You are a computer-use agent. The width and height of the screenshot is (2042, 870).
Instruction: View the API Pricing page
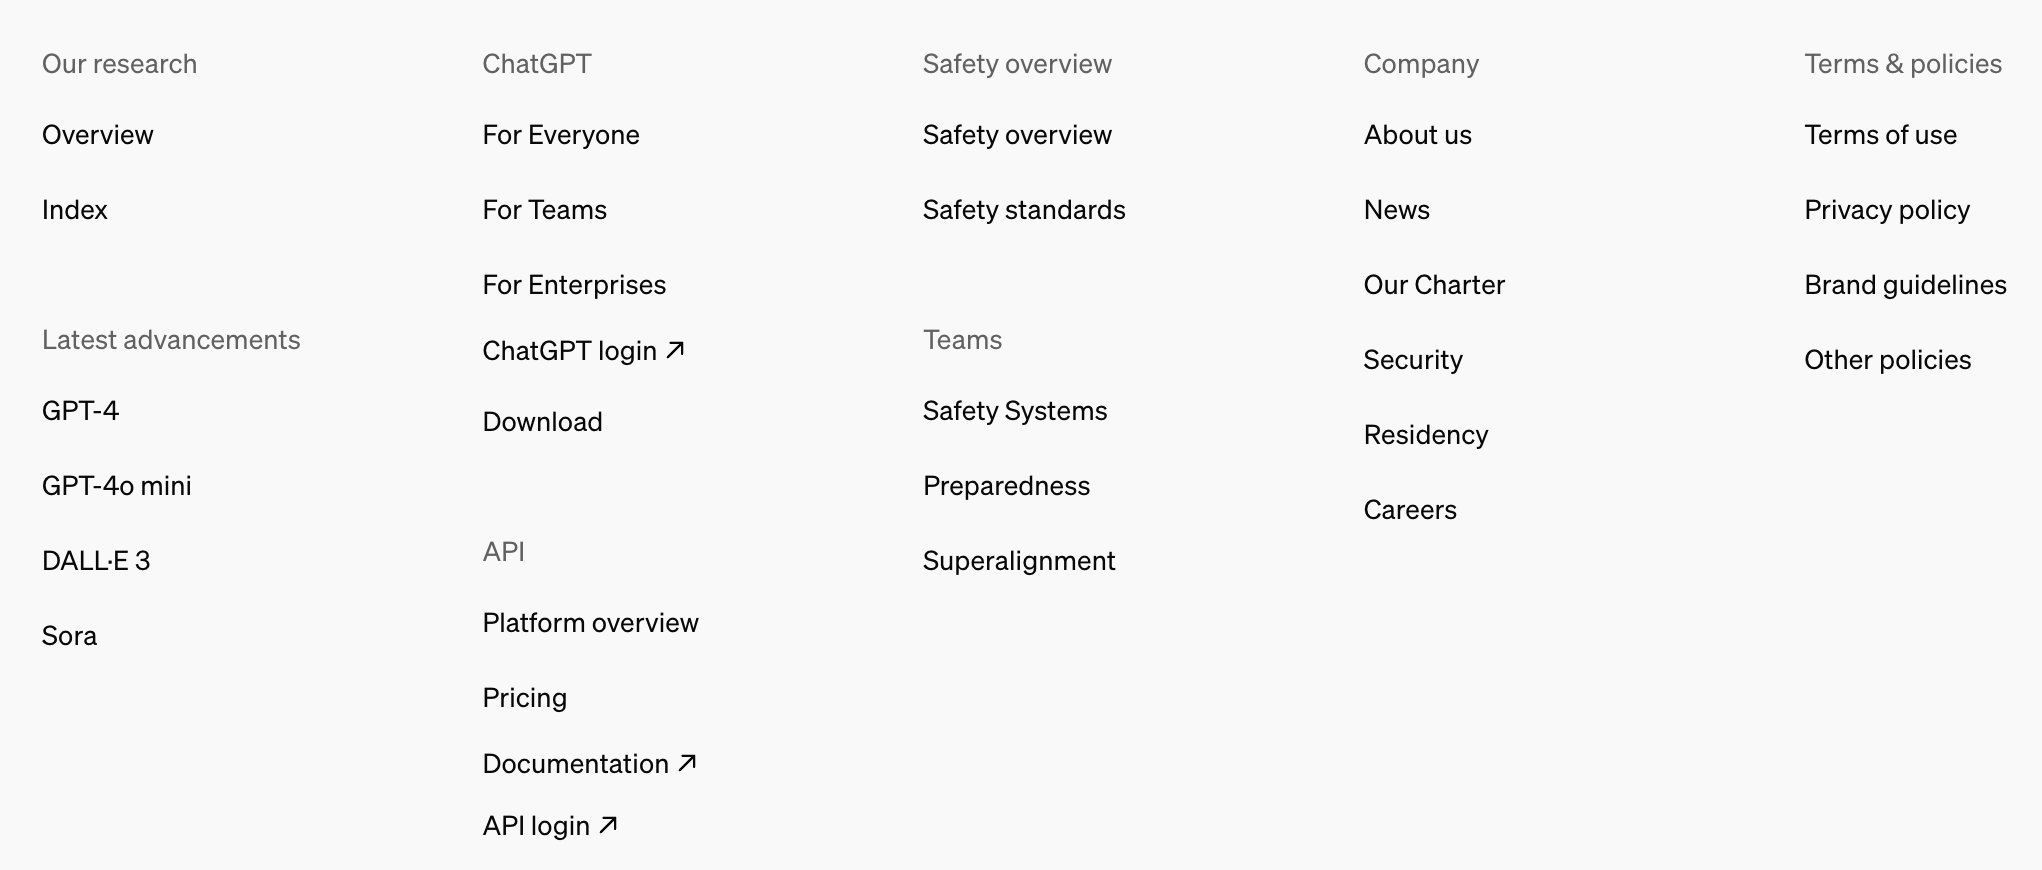click(x=524, y=698)
